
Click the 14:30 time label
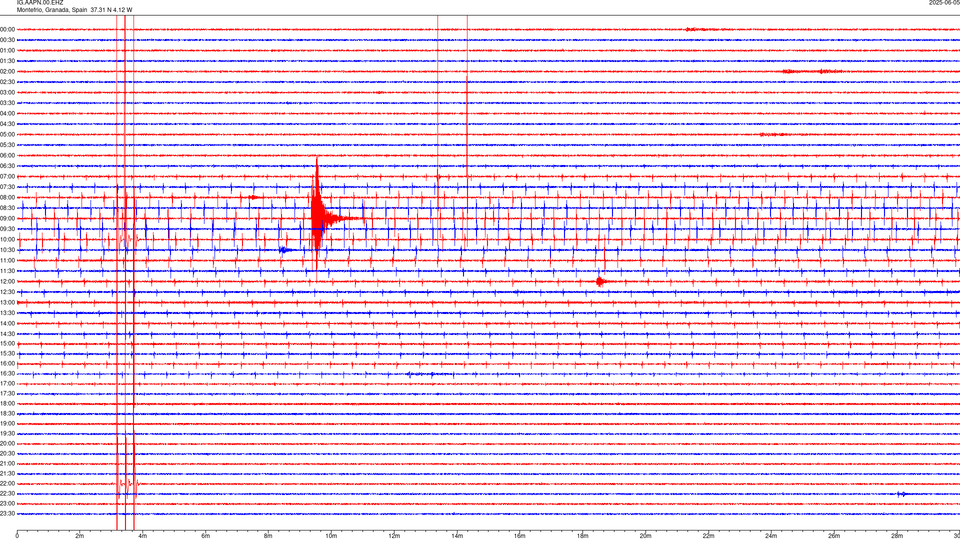pyautogui.click(x=7, y=334)
